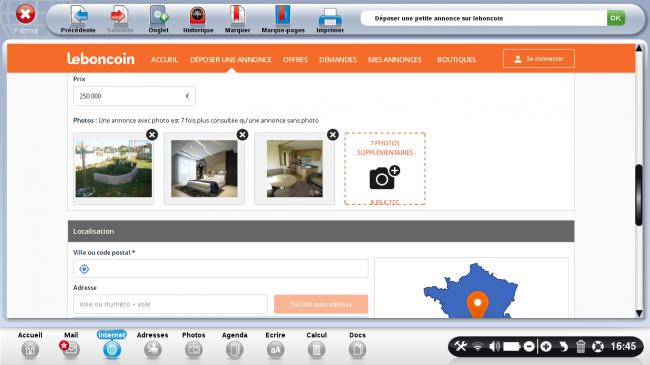This screenshot has width=650, height=365.
Task: Click the trash bin tray icon
Action: tap(580, 346)
